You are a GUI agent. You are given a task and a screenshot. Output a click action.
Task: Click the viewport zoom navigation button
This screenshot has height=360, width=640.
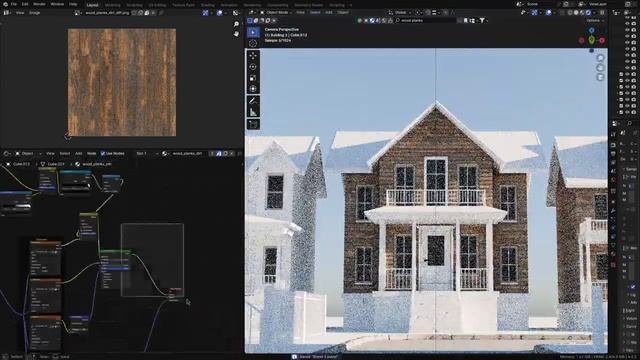click(x=600, y=58)
